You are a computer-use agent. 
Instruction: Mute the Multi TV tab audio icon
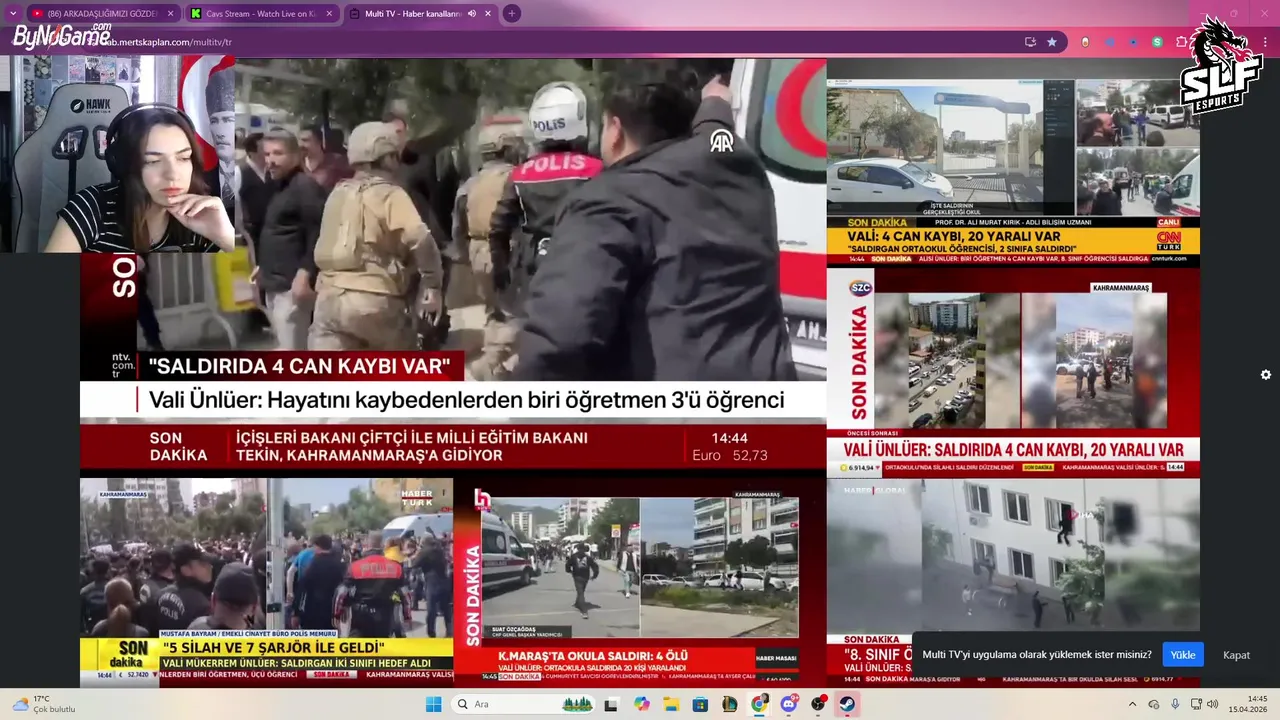click(x=471, y=14)
